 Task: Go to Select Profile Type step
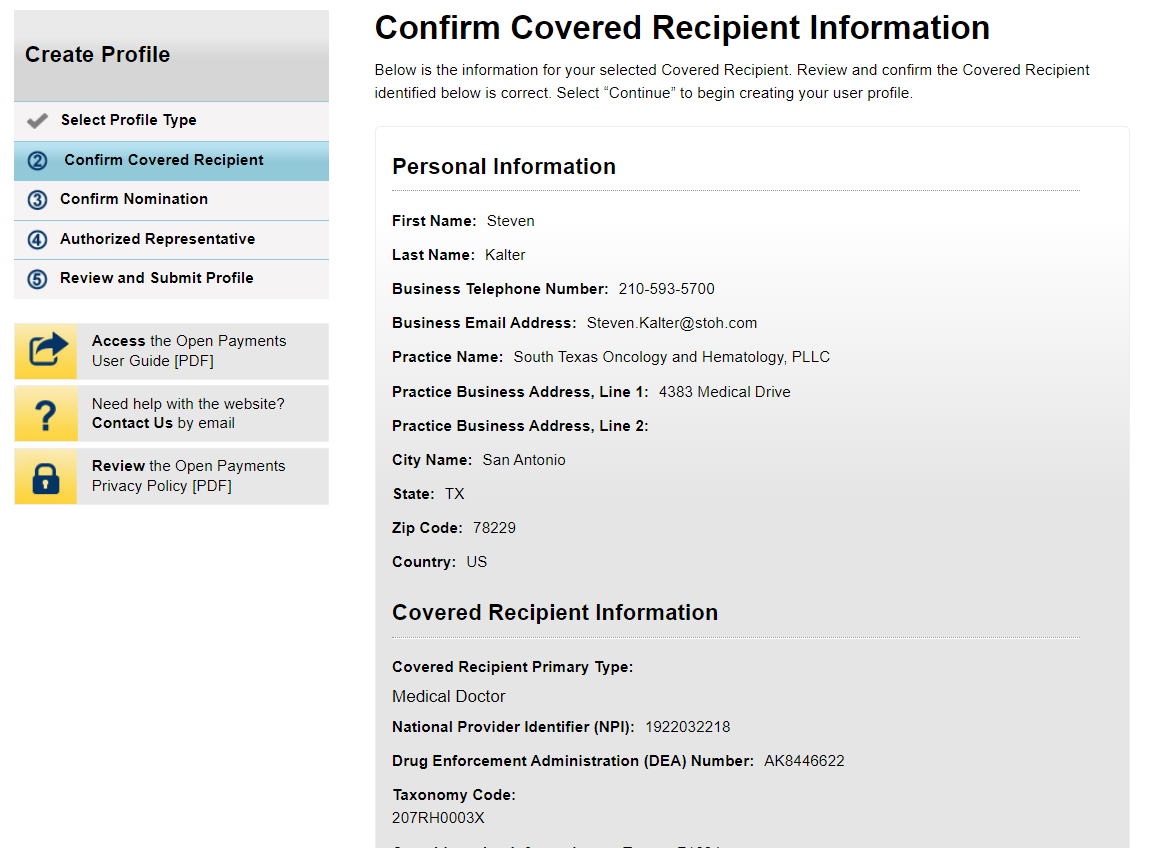pyautogui.click(x=128, y=120)
